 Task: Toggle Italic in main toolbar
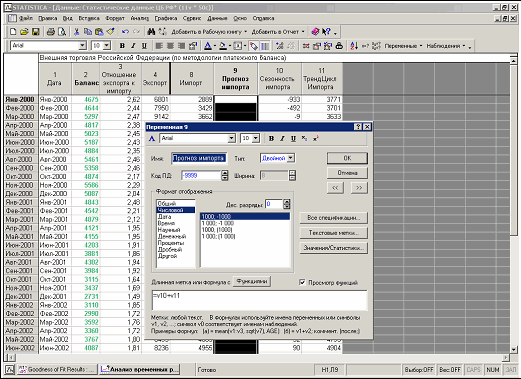click(x=133, y=46)
